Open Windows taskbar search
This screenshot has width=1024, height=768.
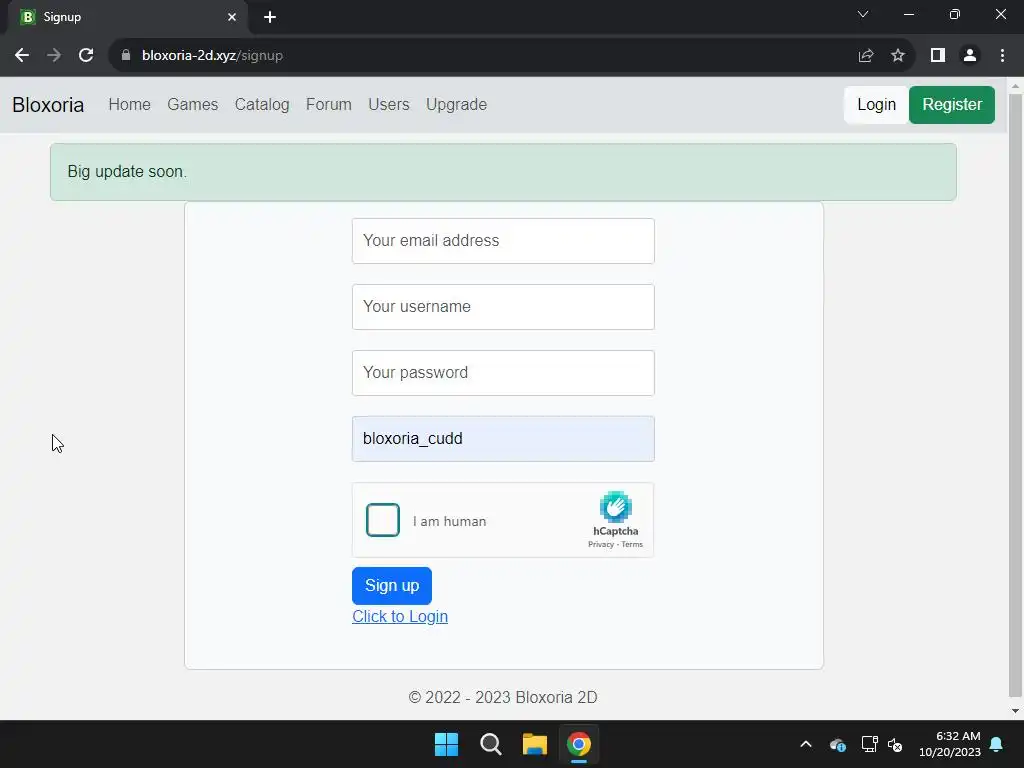(490, 744)
